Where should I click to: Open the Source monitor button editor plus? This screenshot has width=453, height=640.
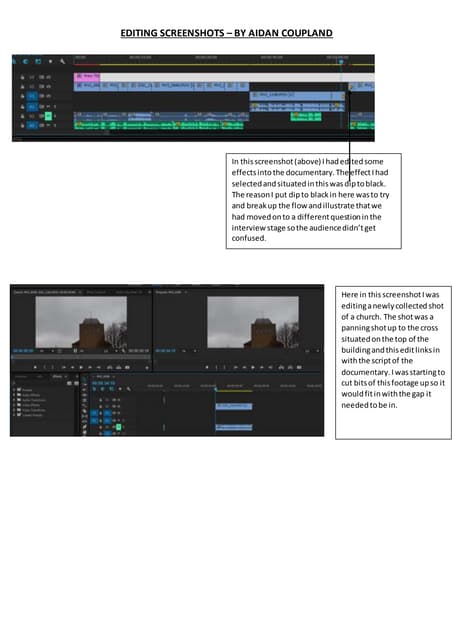coord(147,368)
